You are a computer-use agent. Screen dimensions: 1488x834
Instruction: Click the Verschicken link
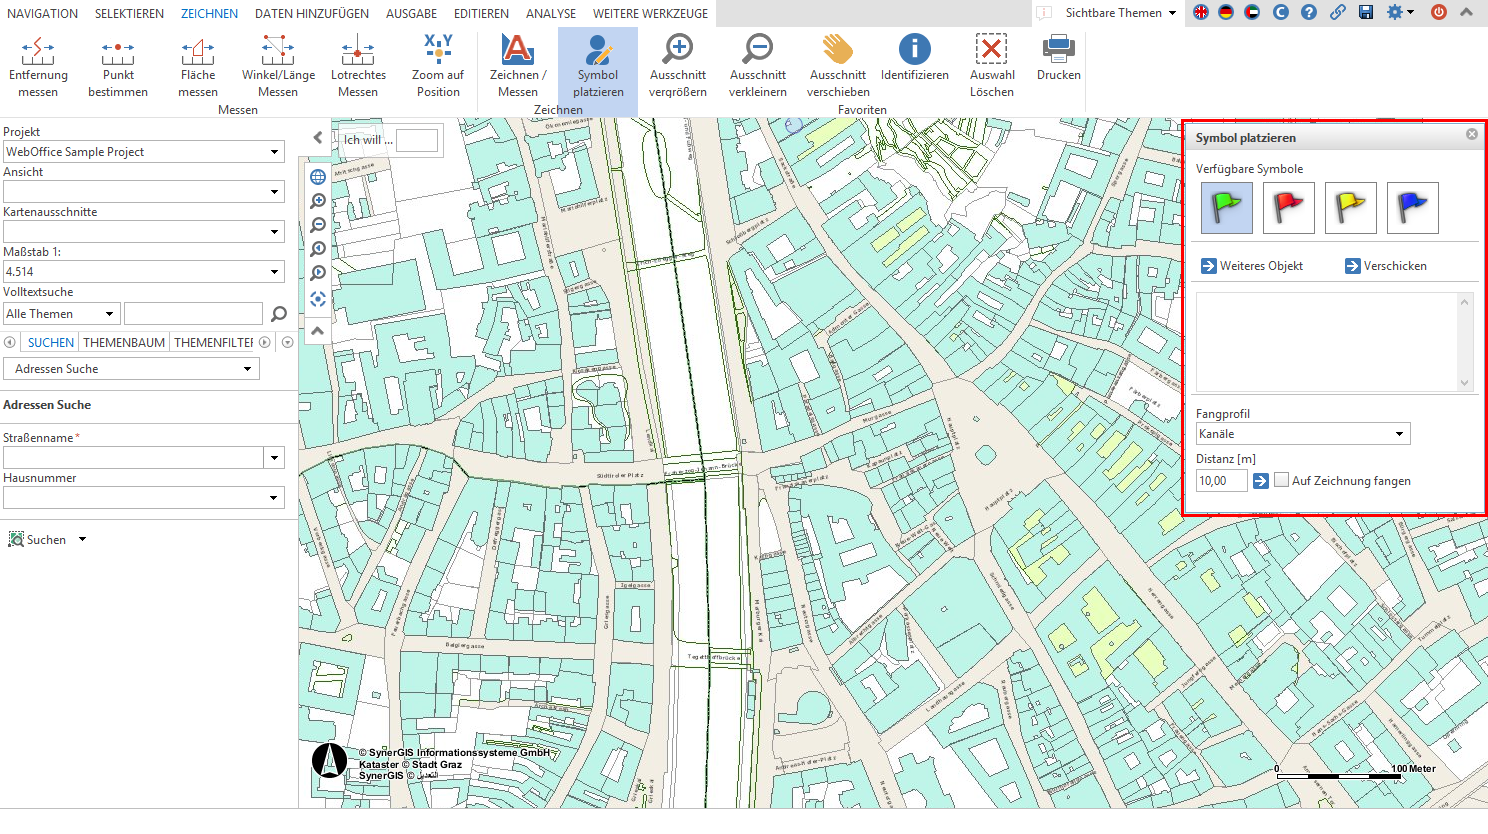pos(1393,265)
